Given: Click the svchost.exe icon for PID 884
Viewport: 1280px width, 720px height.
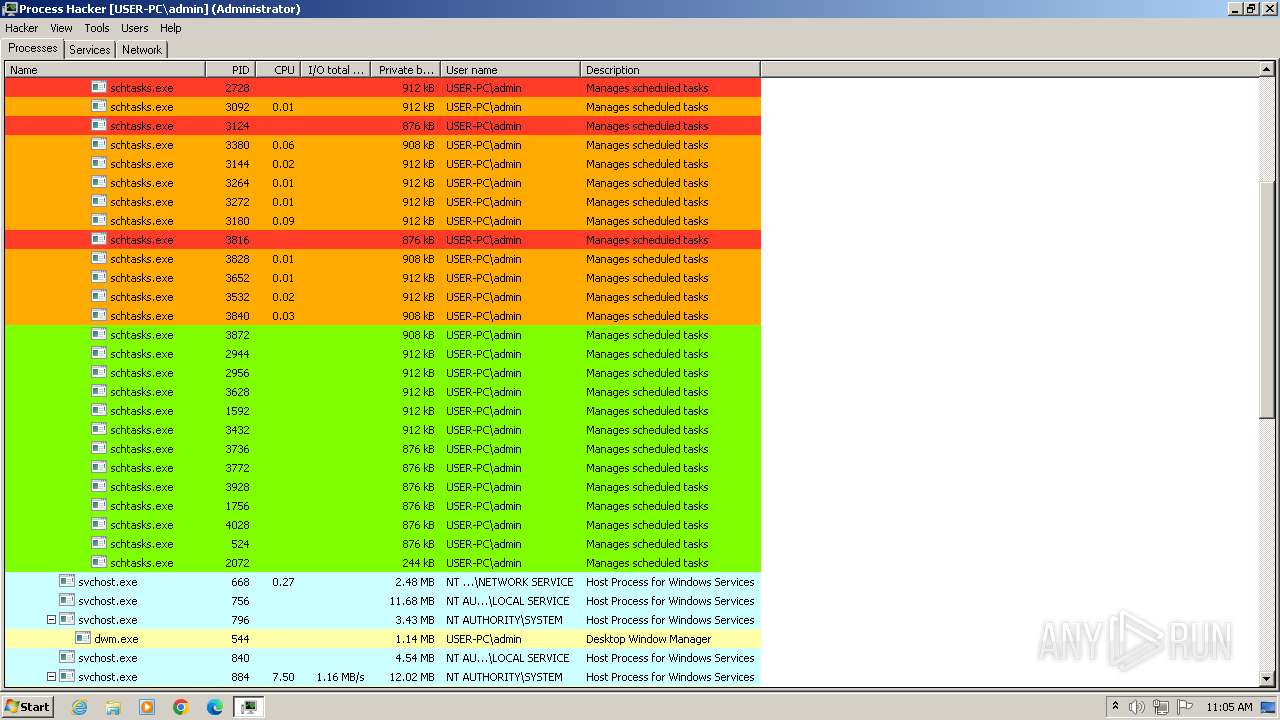Looking at the screenshot, I should tap(67, 676).
